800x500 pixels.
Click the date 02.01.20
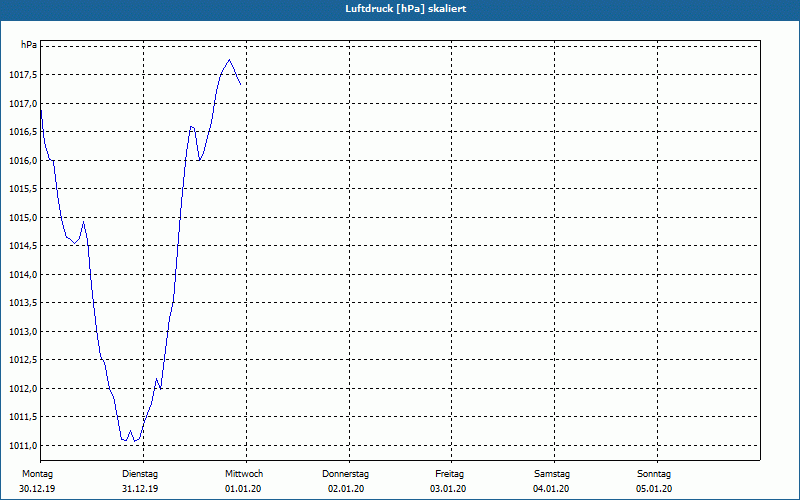coord(346,489)
